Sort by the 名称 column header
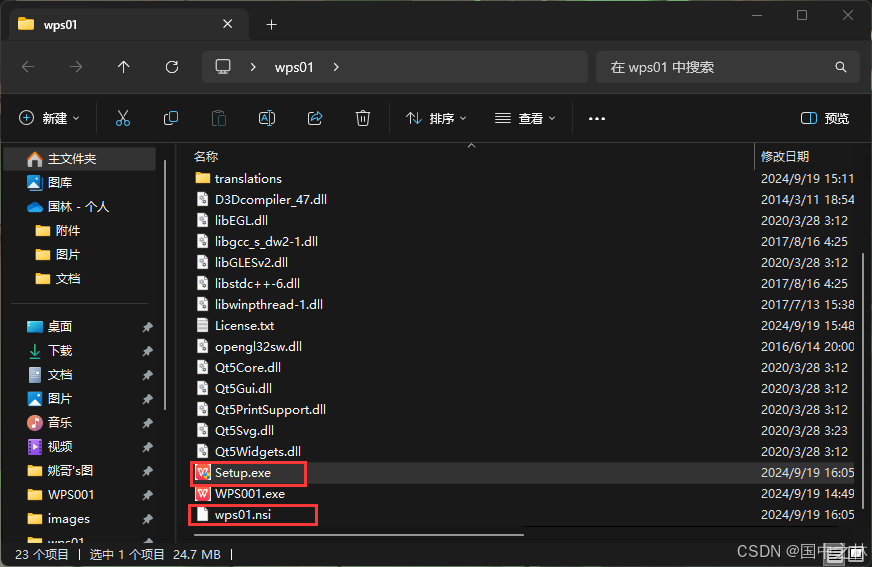 tap(206, 157)
